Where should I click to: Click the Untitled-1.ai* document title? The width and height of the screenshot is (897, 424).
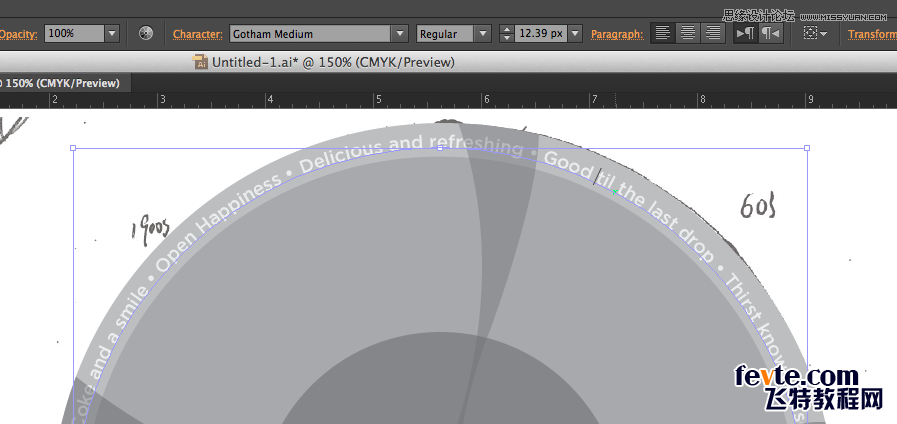click(255, 62)
